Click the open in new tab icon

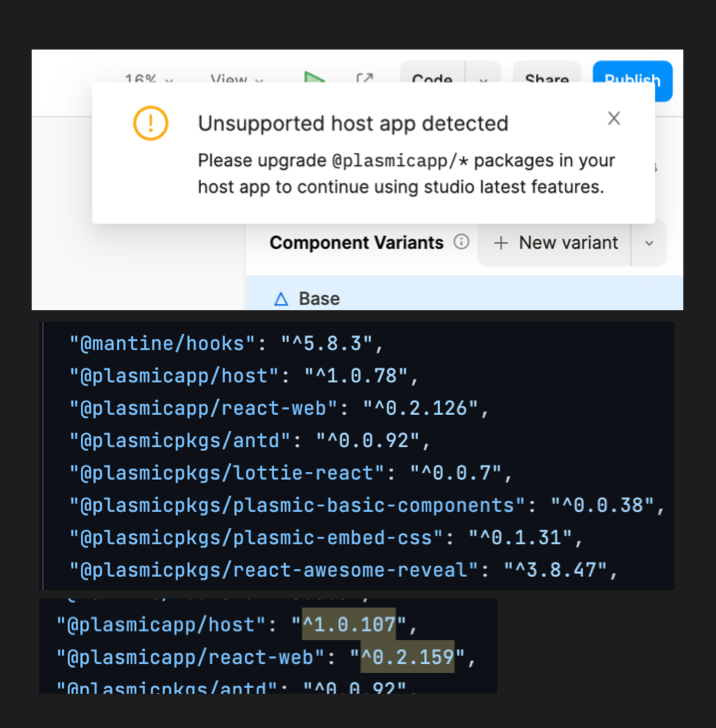tap(365, 79)
